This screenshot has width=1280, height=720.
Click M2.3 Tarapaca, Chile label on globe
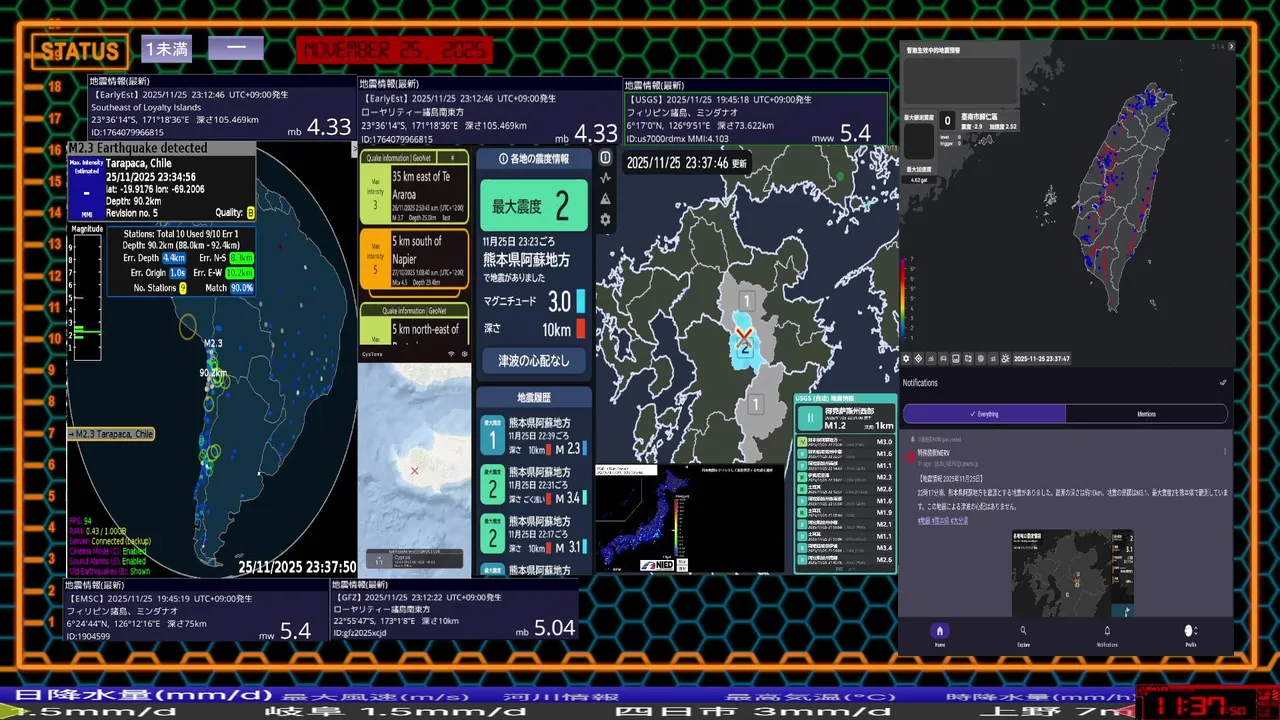(x=111, y=434)
